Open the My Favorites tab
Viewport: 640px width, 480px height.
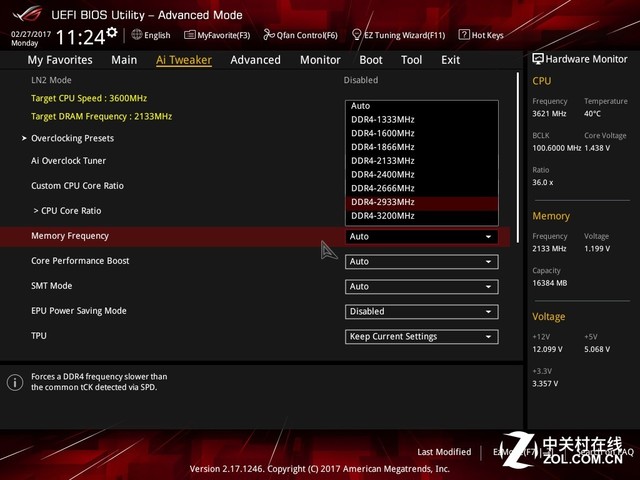point(60,60)
